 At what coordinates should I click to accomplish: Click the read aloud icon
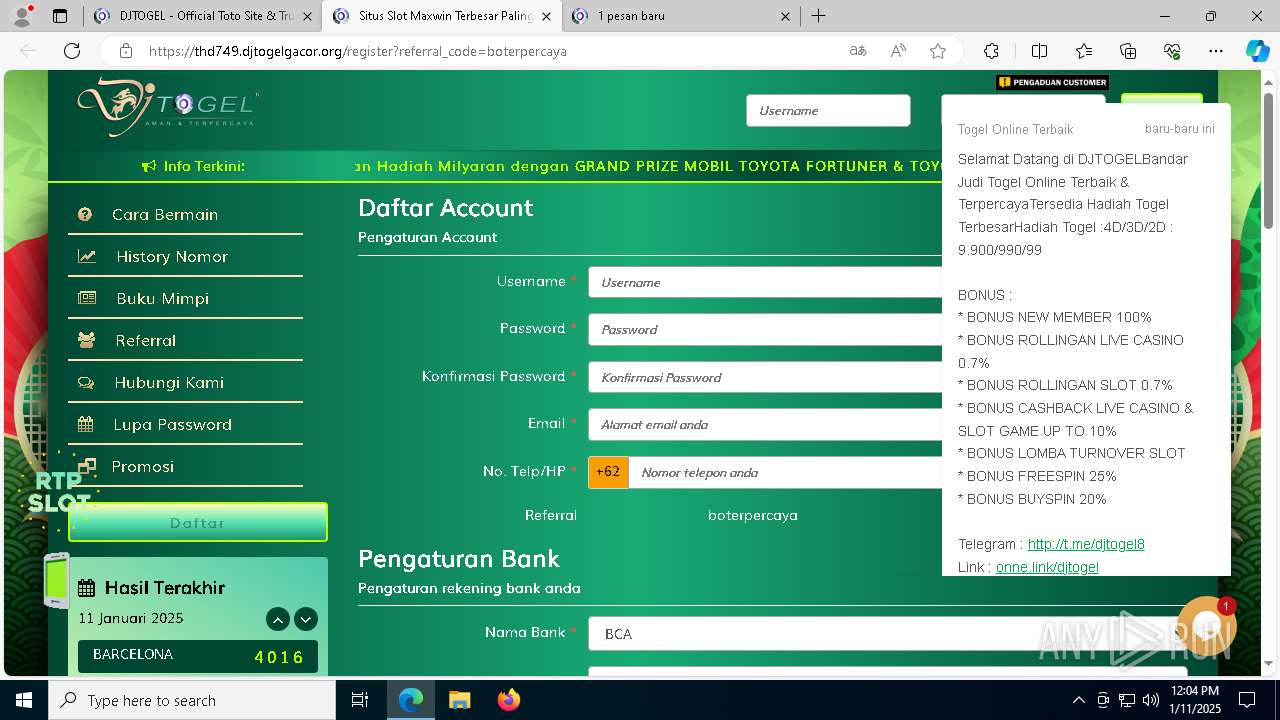pyautogui.click(x=898, y=51)
